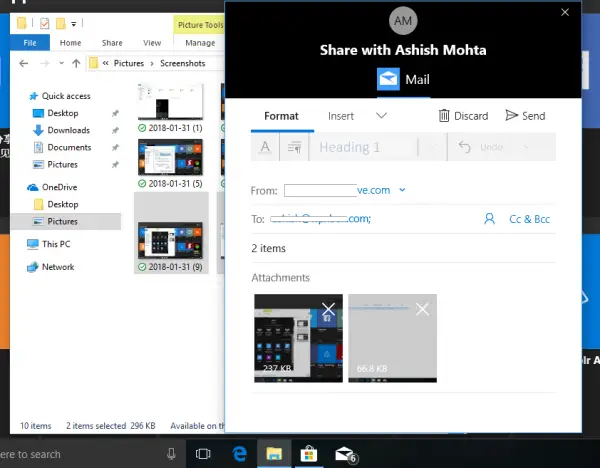Select 2018-01-31 (1) screenshot file
This screenshot has height=468, width=600.
(170, 108)
